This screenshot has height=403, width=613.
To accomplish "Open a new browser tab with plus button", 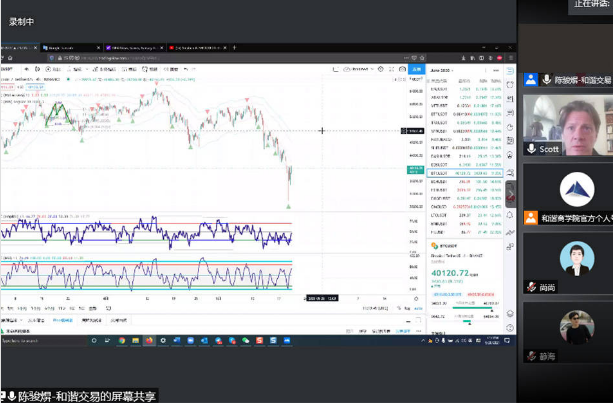I will pos(236,47).
